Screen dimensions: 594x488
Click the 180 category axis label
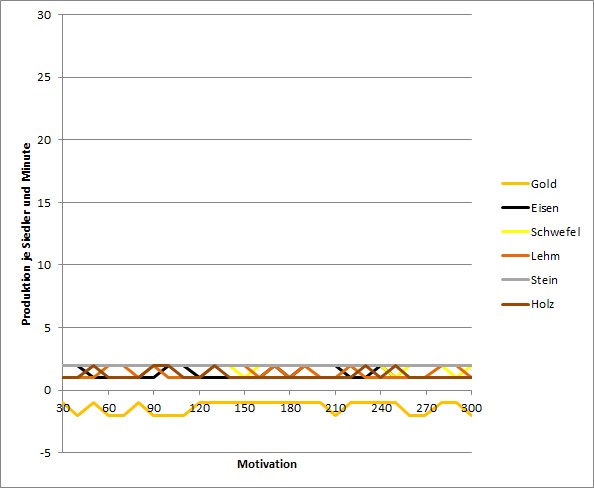pyautogui.click(x=290, y=408)
